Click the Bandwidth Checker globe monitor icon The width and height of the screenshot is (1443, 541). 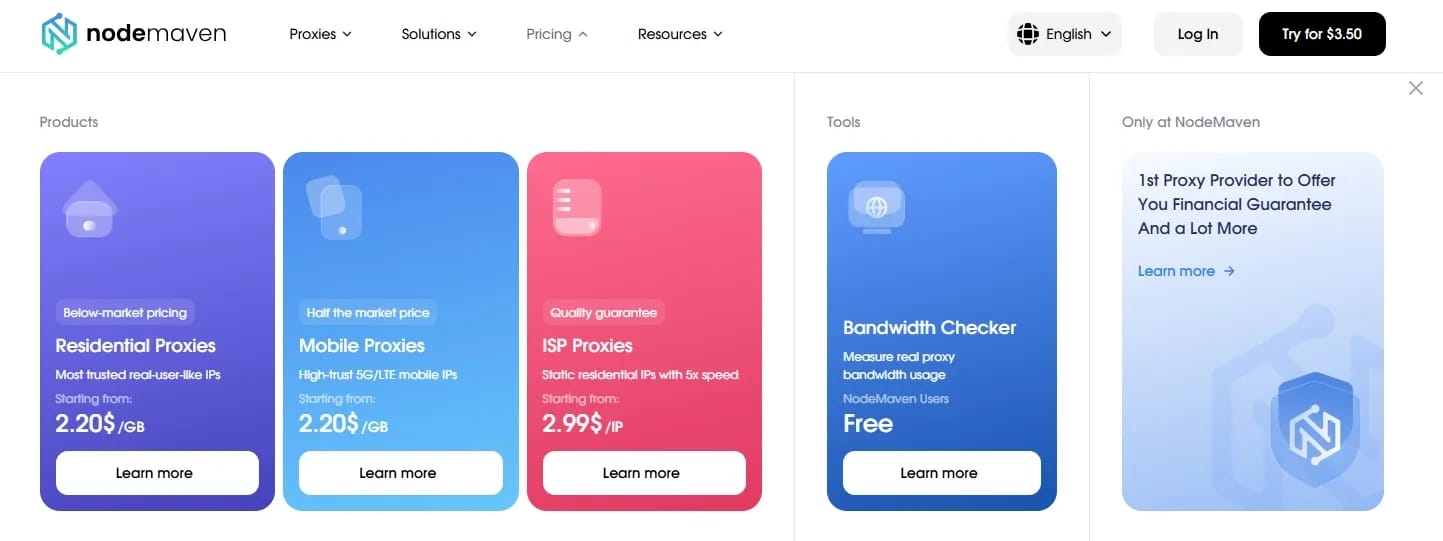coord(877,208)
